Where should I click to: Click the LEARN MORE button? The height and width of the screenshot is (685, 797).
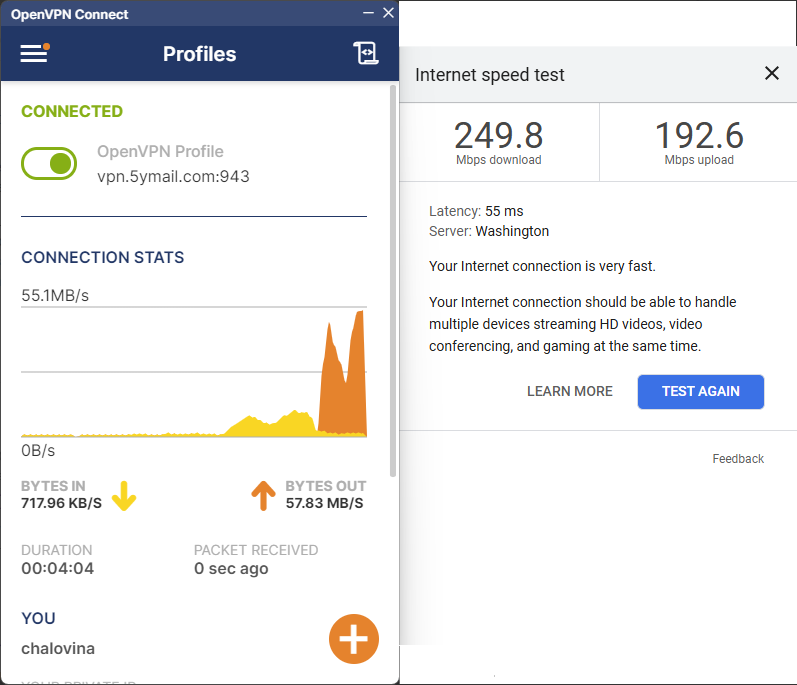click(x=570, y=391)
